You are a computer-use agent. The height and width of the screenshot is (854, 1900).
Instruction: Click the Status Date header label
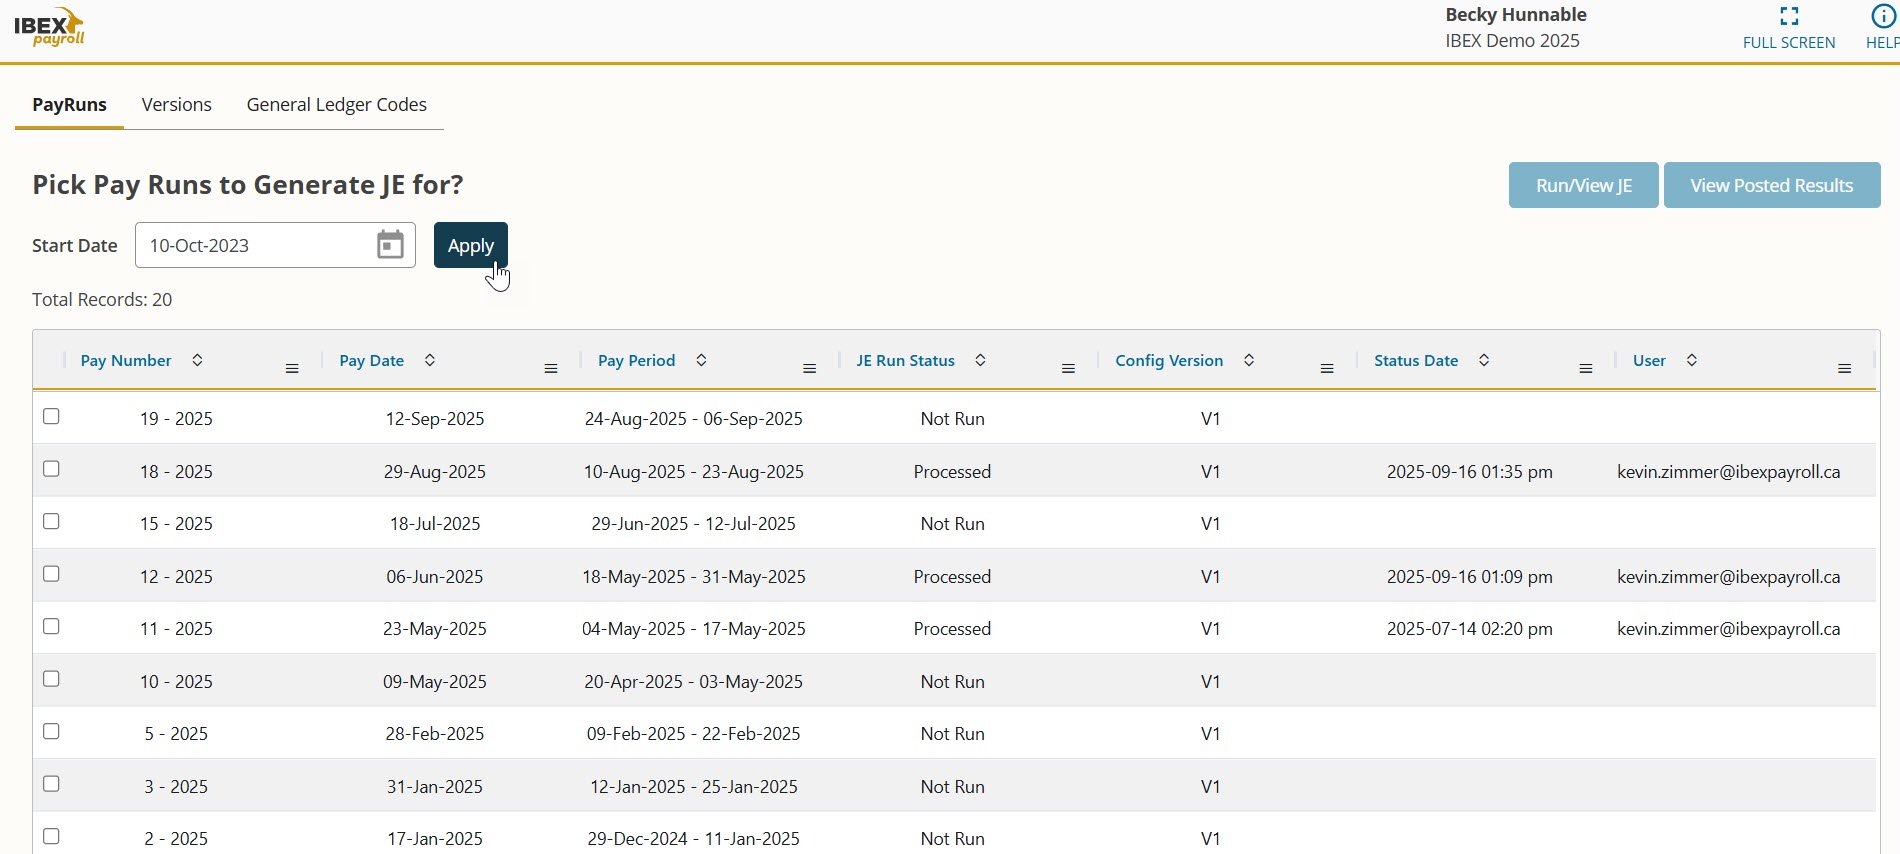point(1416,361)
